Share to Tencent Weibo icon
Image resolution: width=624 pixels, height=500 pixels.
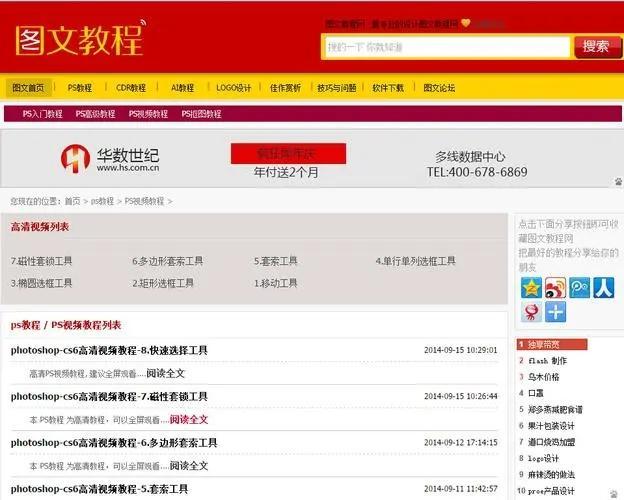pos(580,288)
